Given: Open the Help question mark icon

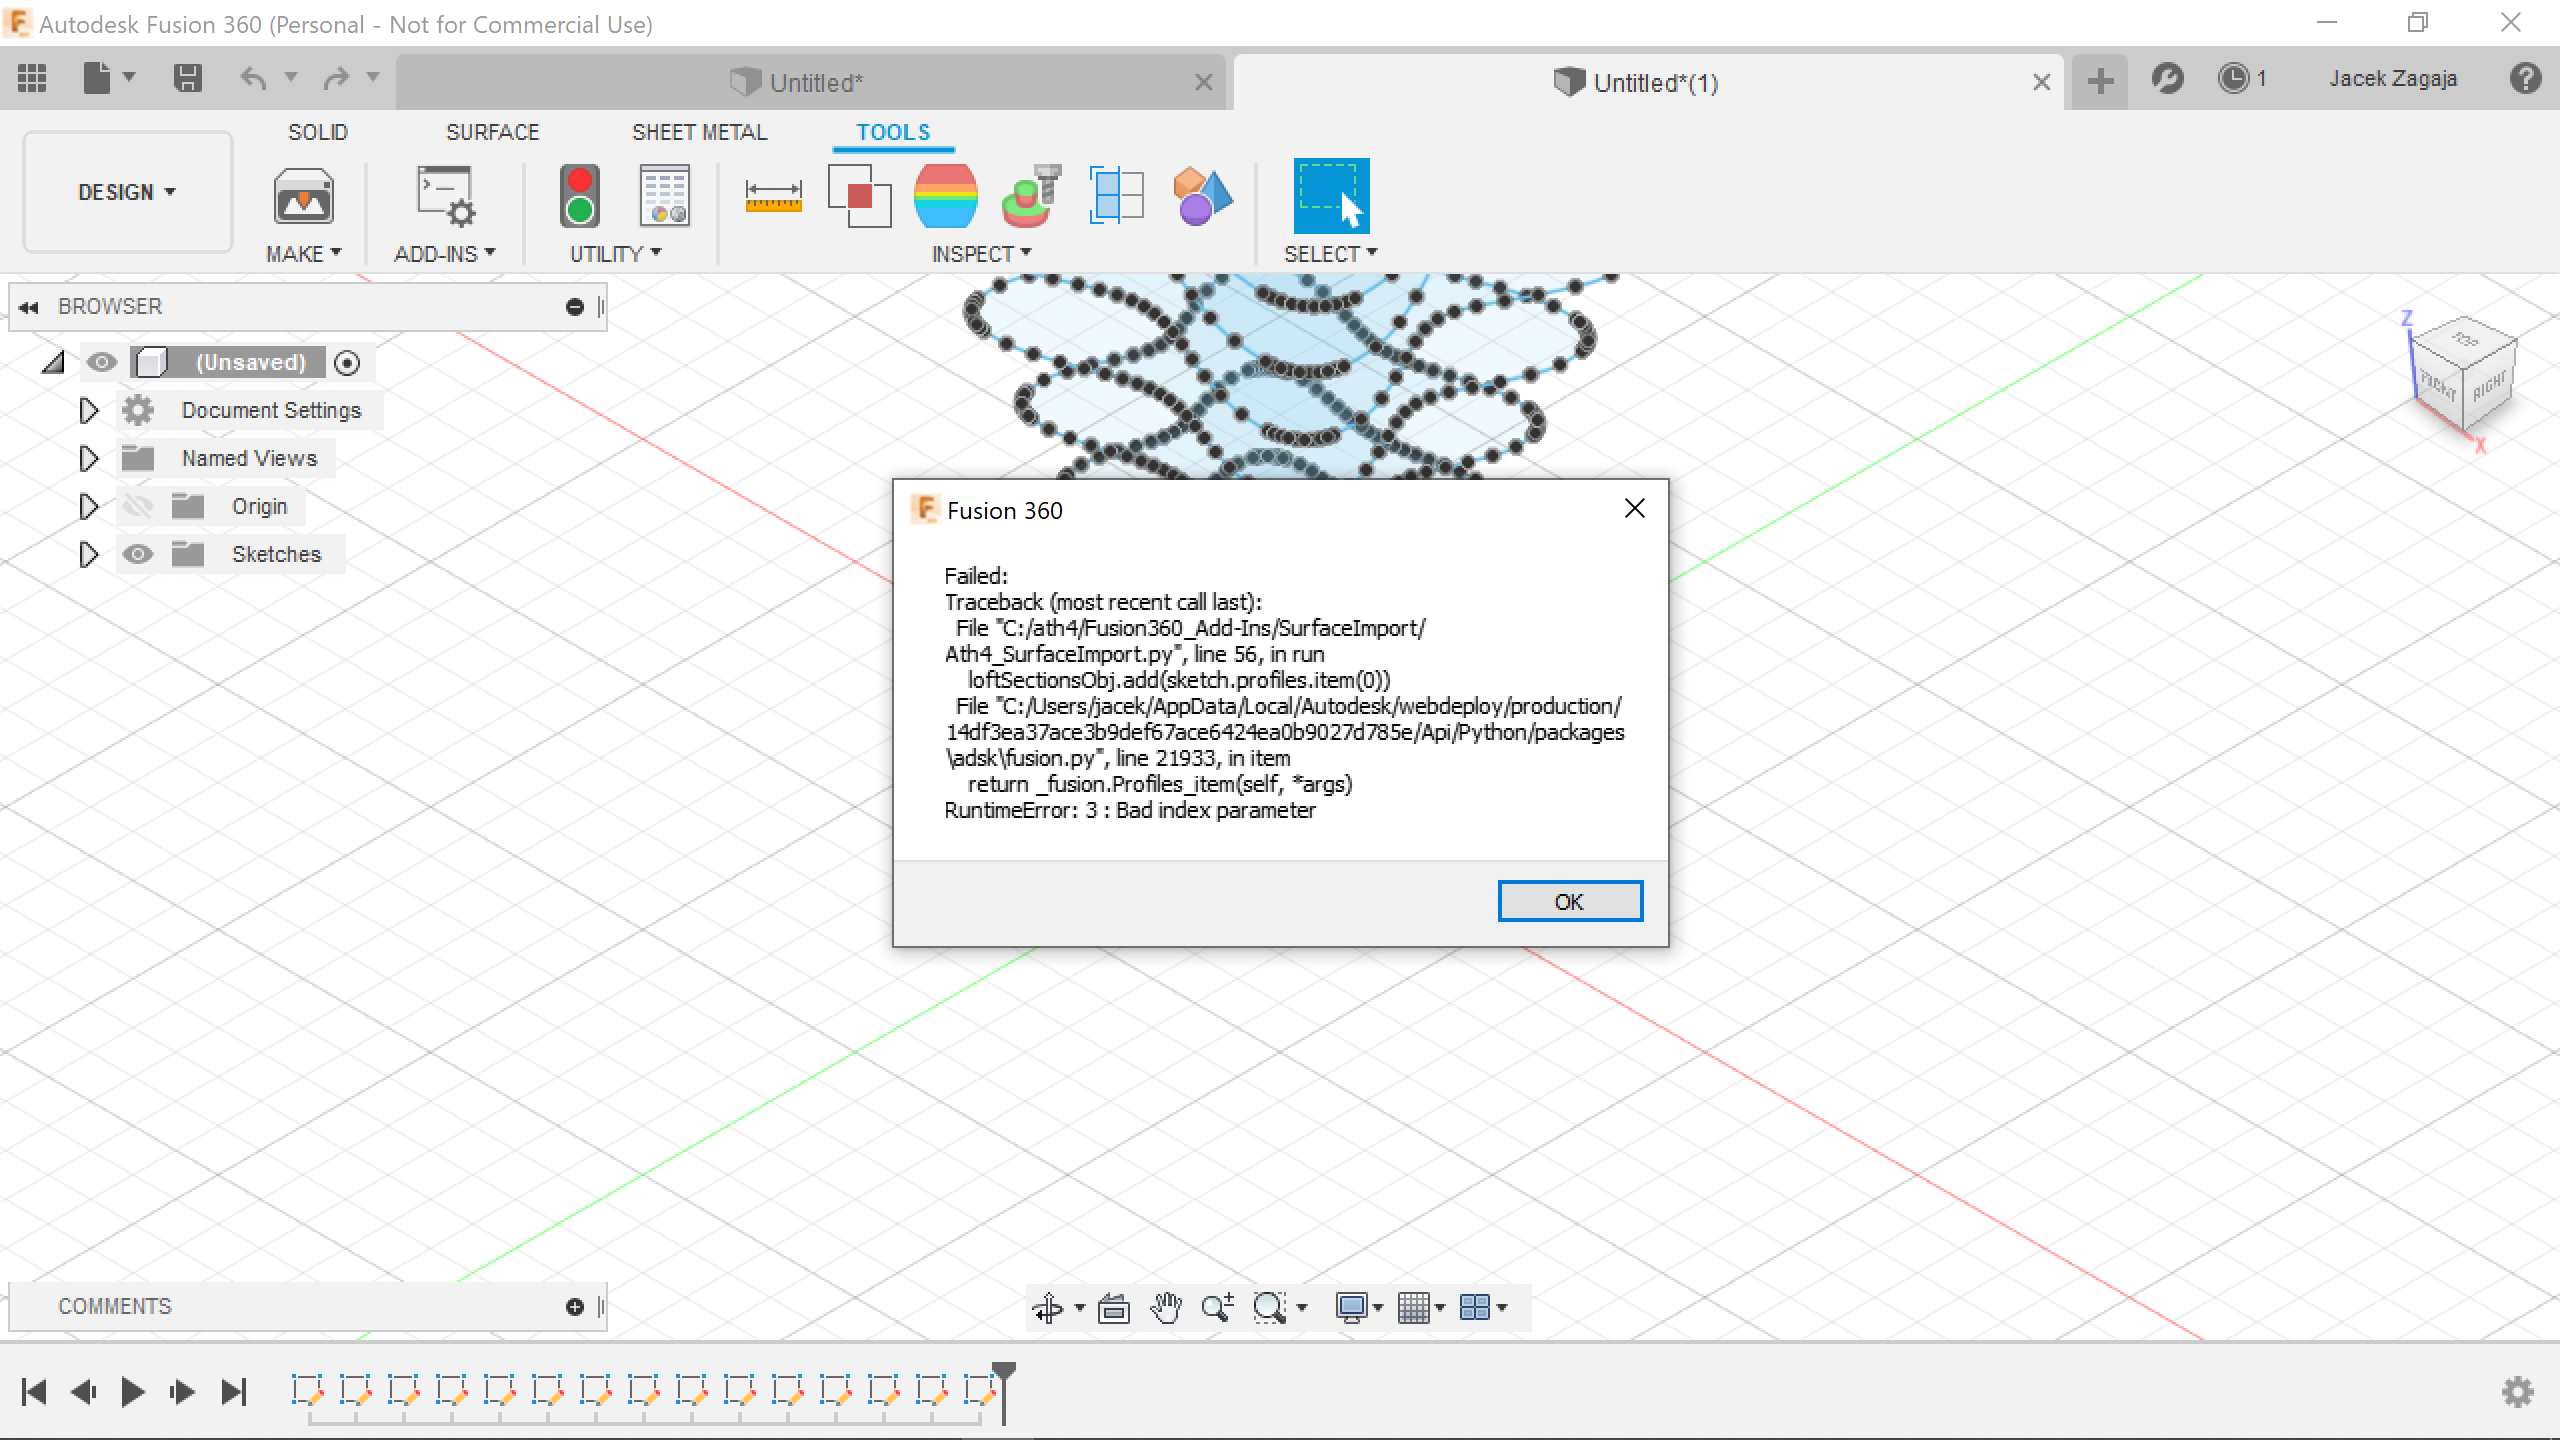Looking at the screenshot, I should click(x=2525, y=78).
